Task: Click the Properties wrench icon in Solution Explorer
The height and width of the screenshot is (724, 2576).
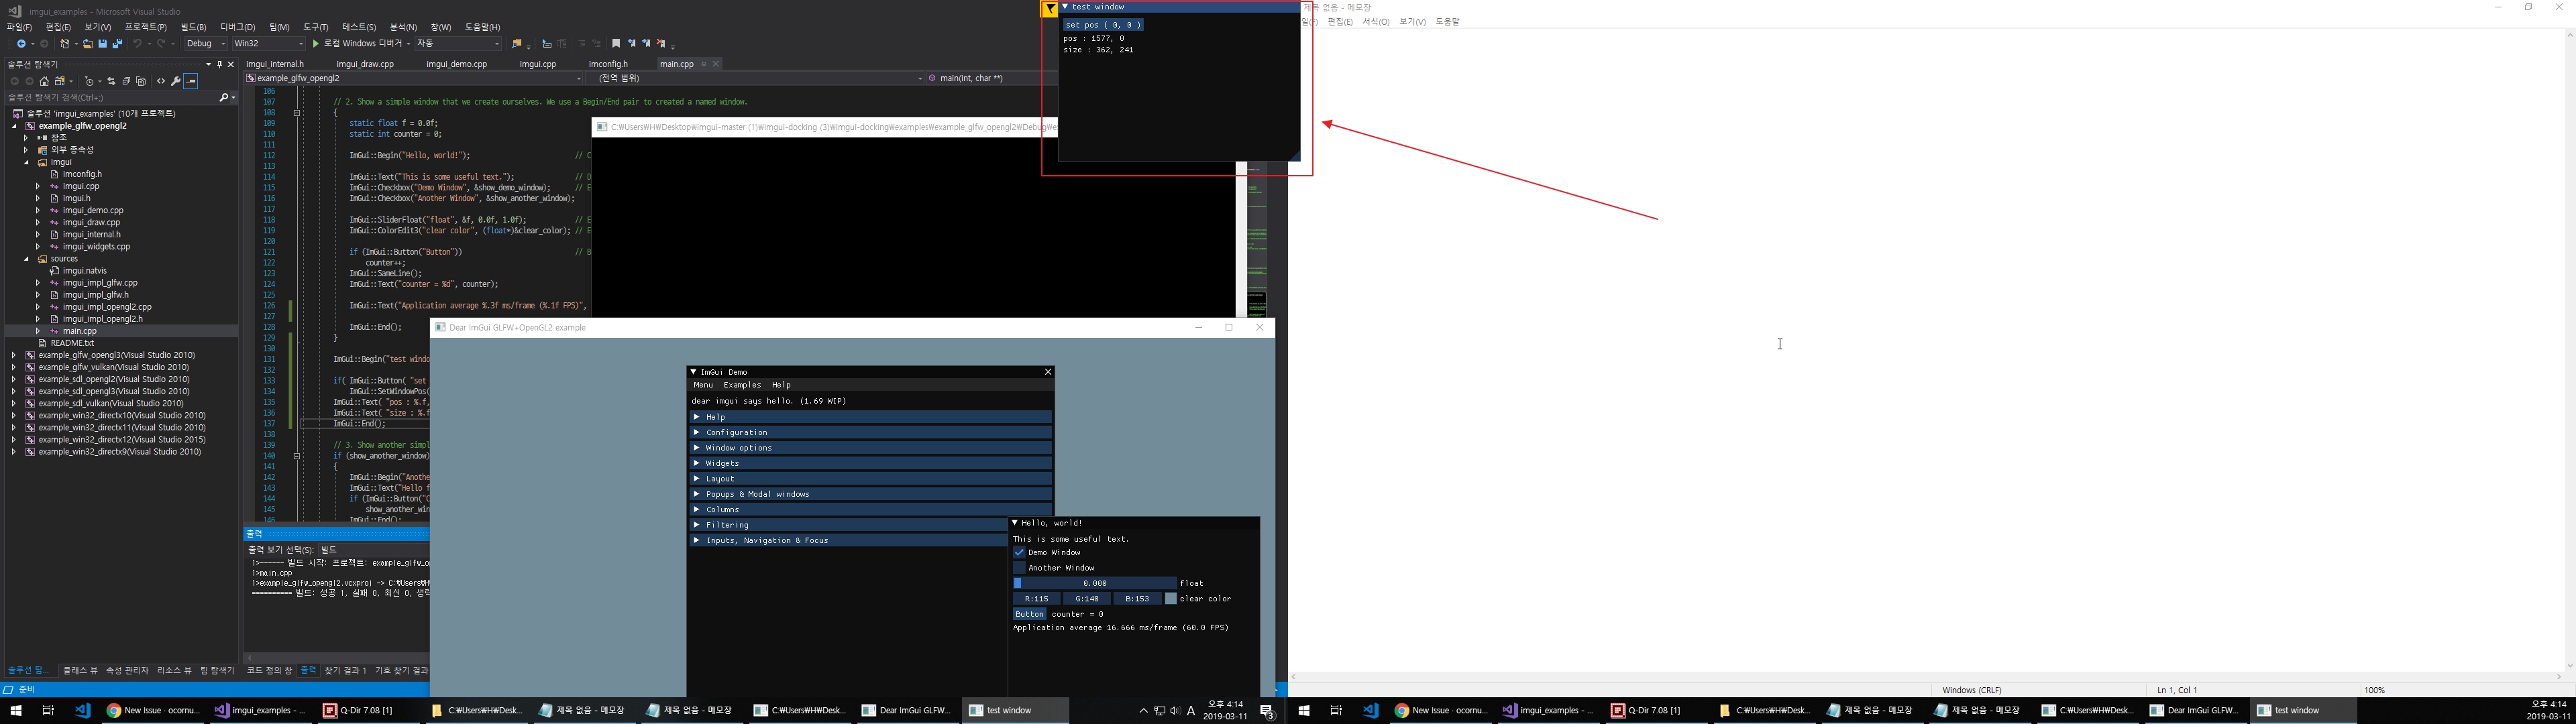Action: (175, 81)
